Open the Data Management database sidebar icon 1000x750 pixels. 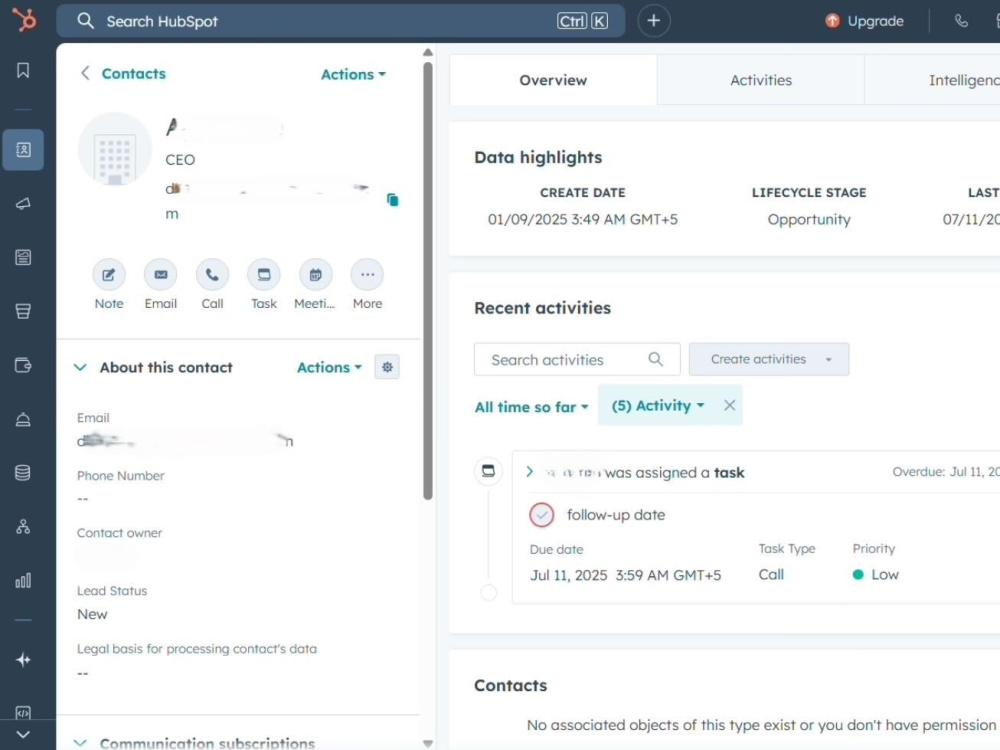pos(23,473)
